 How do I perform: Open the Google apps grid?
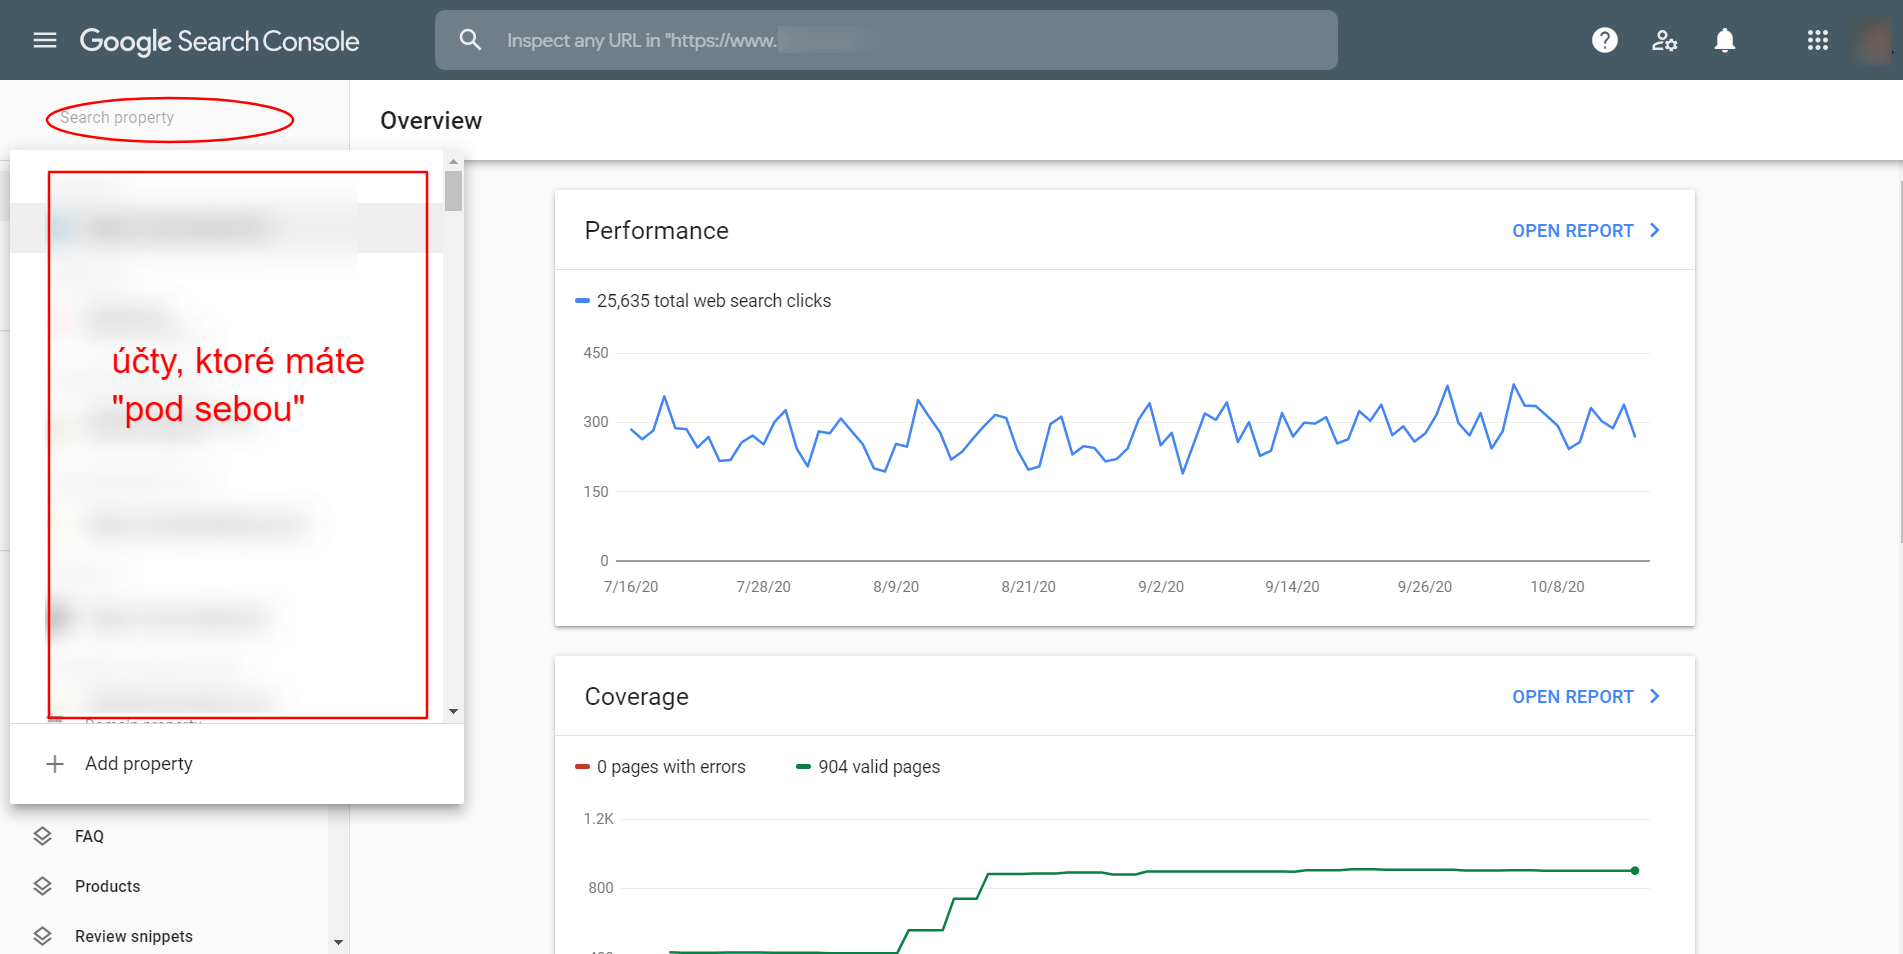pyautogui.click(x=1817, y=40)
